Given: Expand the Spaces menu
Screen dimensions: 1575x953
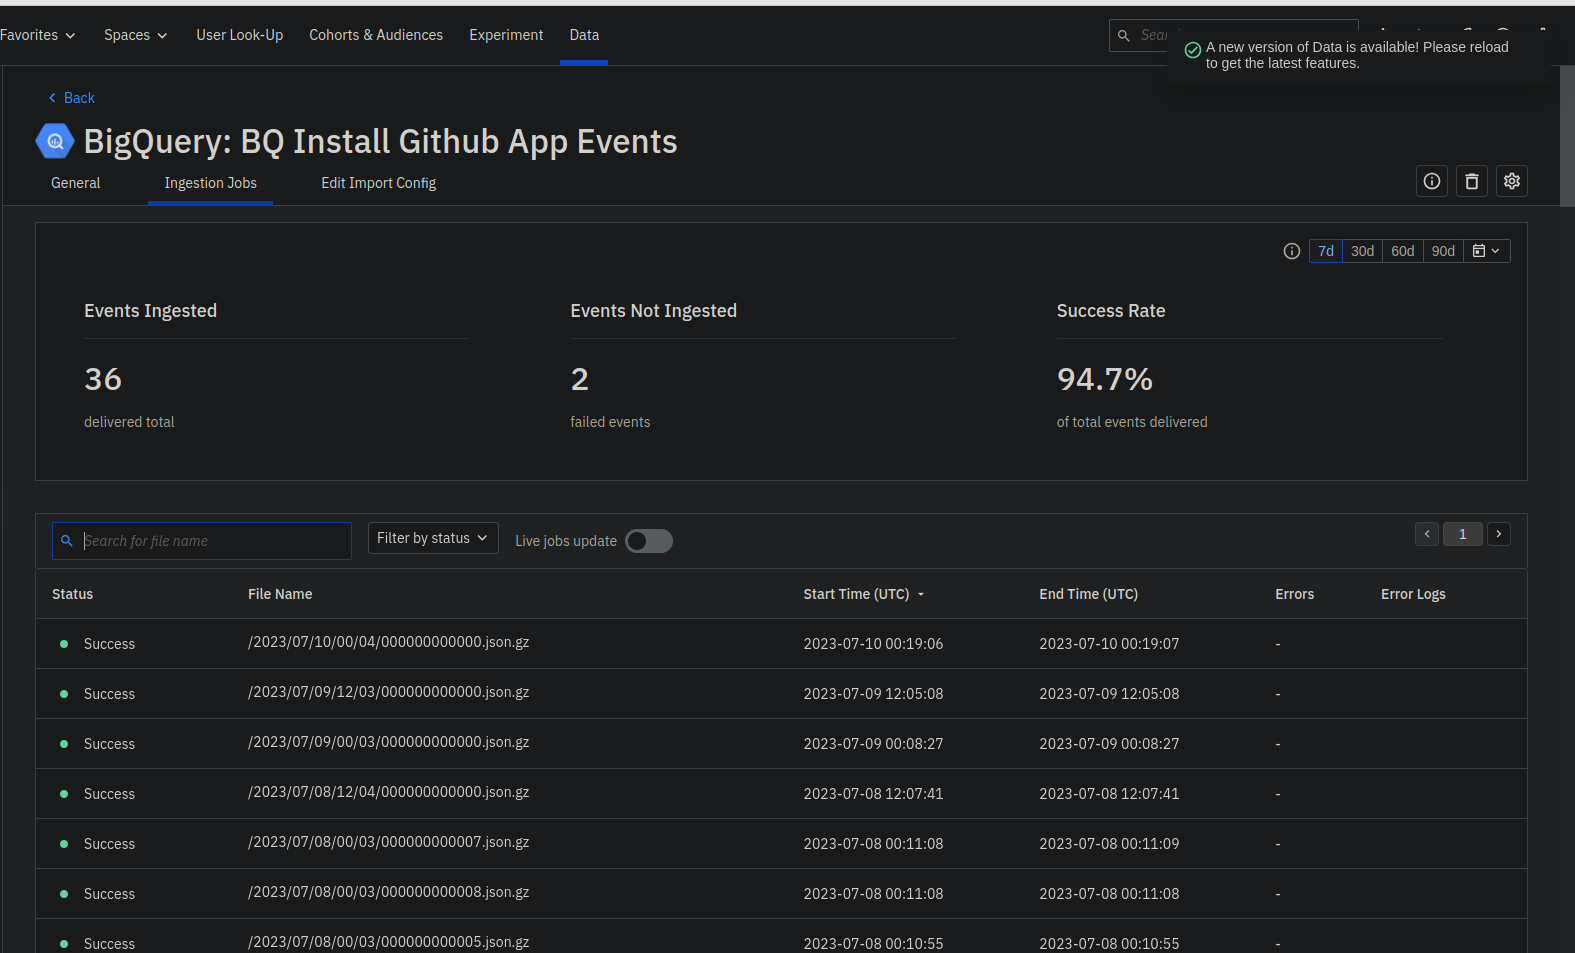Looking at the screenshot, I should point(135,35).
